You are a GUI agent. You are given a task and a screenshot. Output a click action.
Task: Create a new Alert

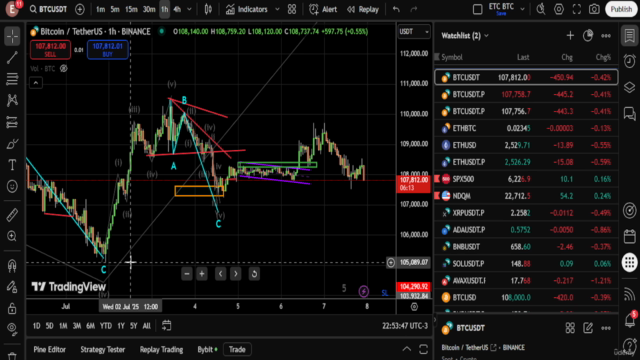(x=323, y=9)
